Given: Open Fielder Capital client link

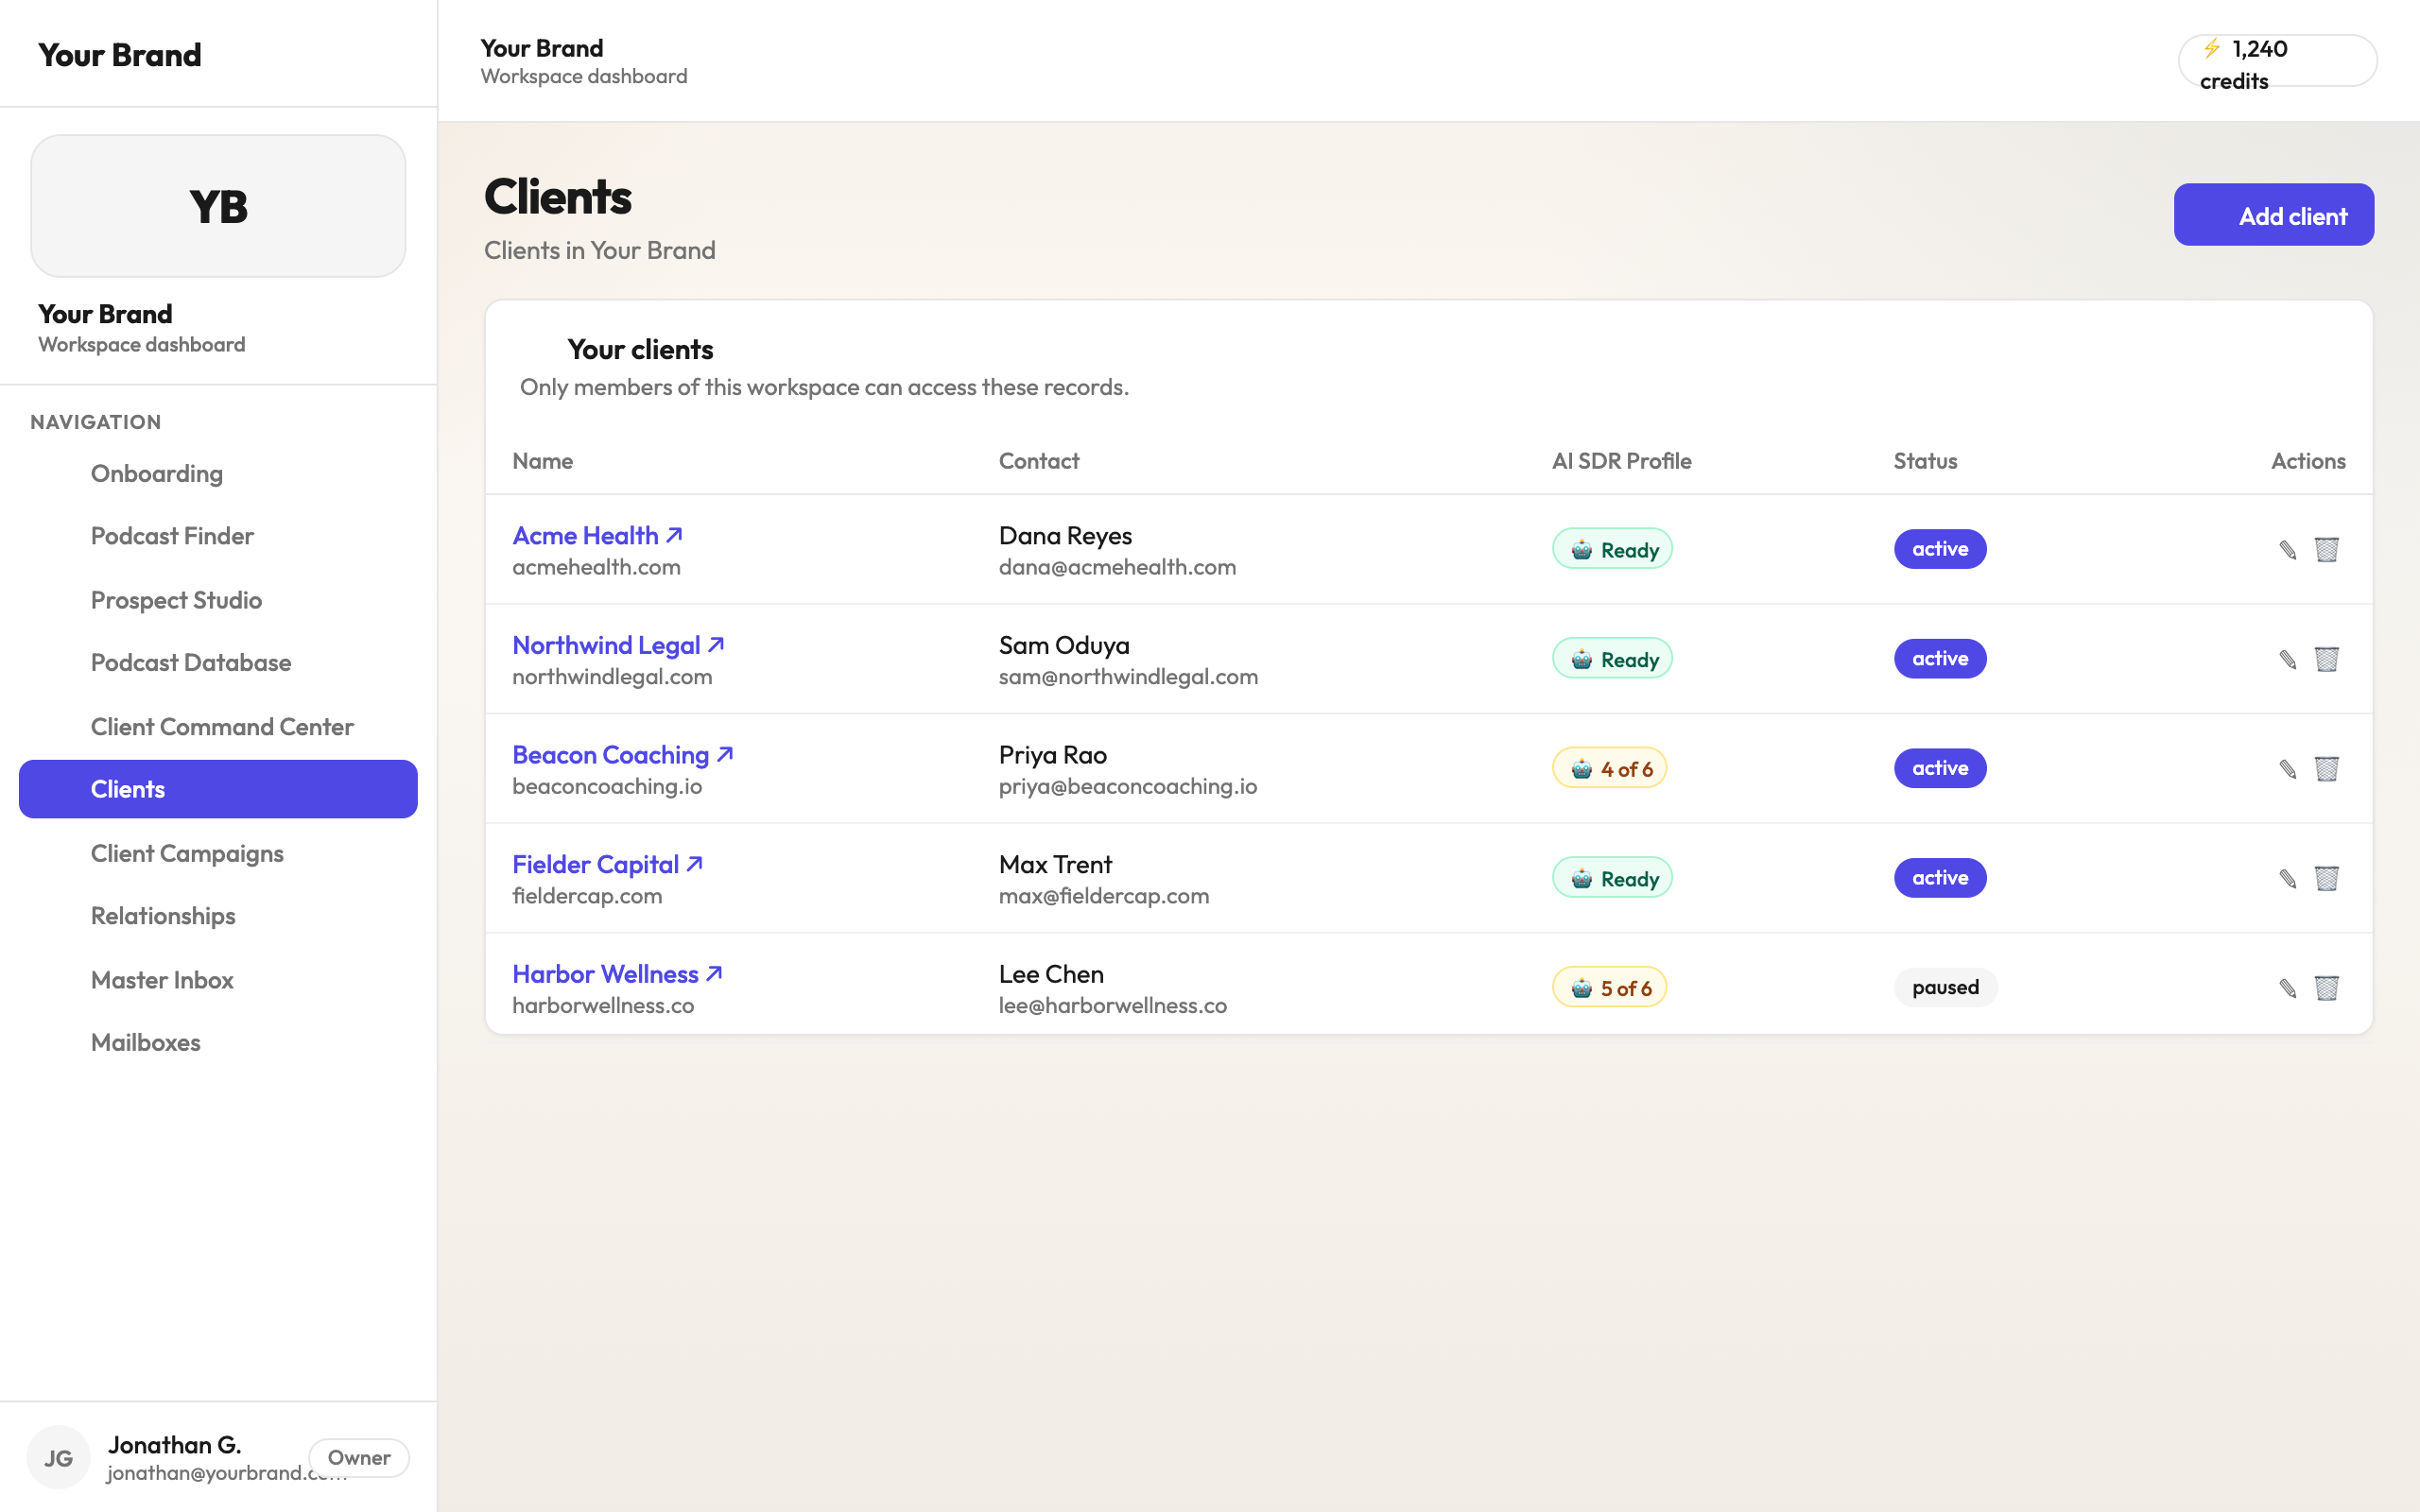Looking at the screenshot, I should [x=608, y=864].
